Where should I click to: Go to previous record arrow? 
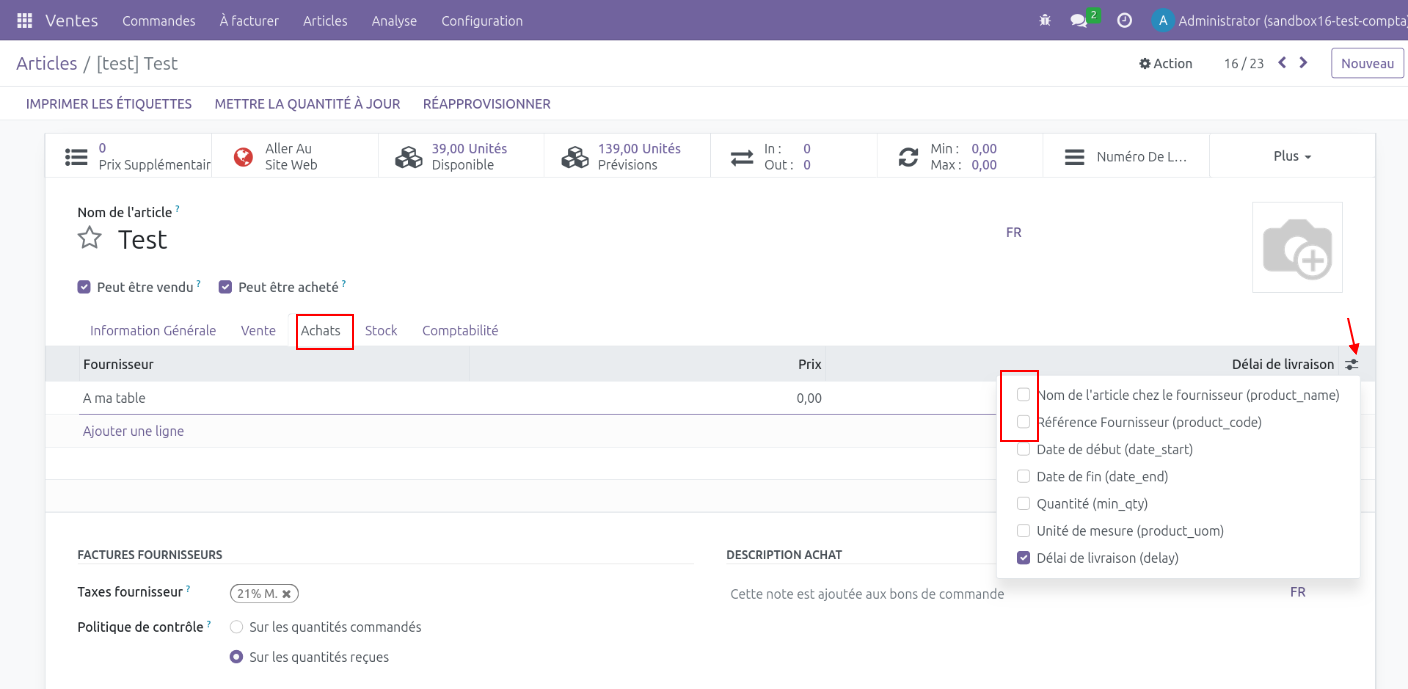[x=1282, y=63]
